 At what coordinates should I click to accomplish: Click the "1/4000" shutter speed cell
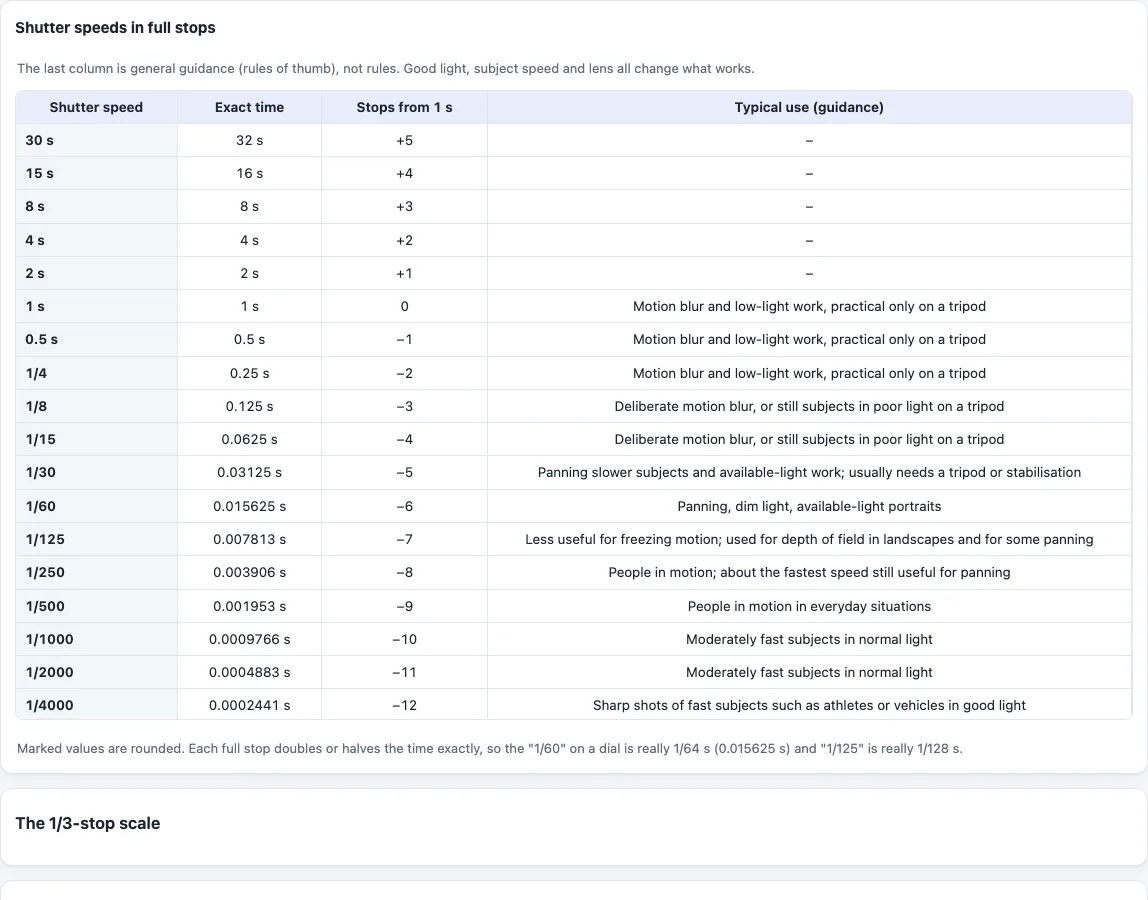tap(96, 704)
